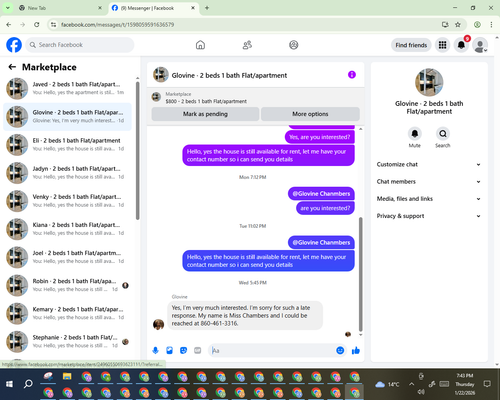
Task: Open the taskbar clock showing 7:43 PM
Action: pyautogui.click(x=465, y=384)
